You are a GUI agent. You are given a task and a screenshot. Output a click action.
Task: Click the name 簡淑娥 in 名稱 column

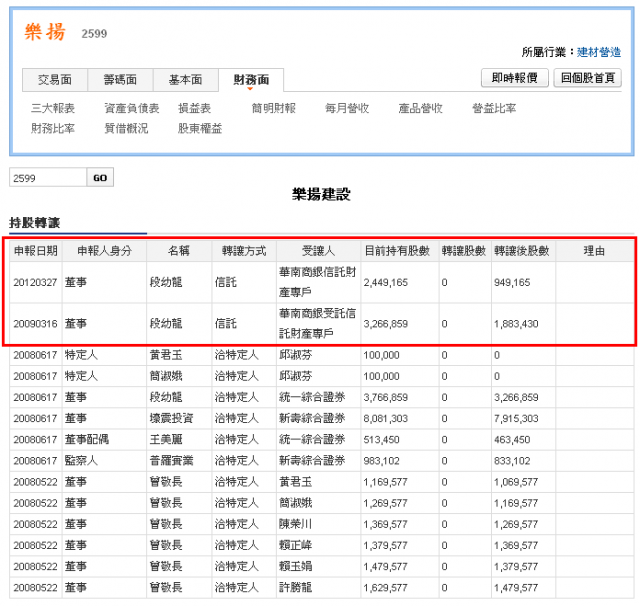tap(166, 376)
